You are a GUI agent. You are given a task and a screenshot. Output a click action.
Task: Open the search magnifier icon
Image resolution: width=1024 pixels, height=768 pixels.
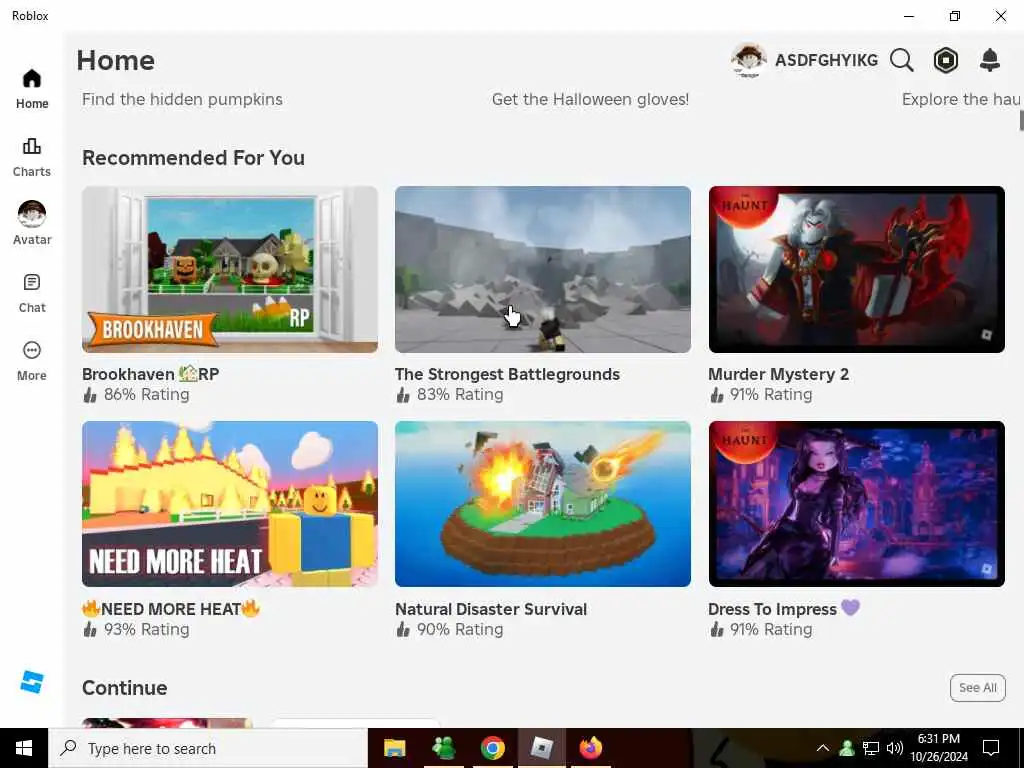[x=901, y=60]
